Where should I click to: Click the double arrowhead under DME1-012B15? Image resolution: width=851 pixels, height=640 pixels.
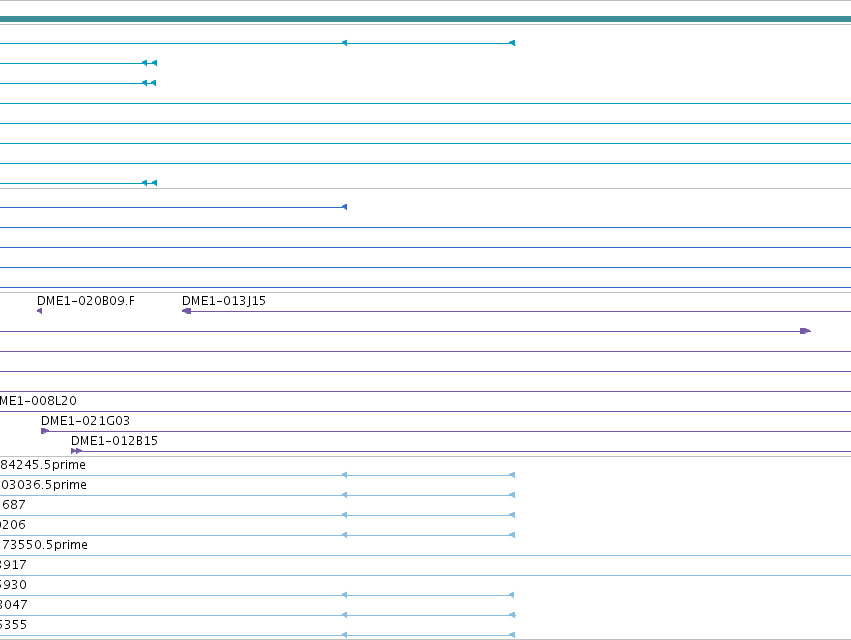click(x=77, y=451)
